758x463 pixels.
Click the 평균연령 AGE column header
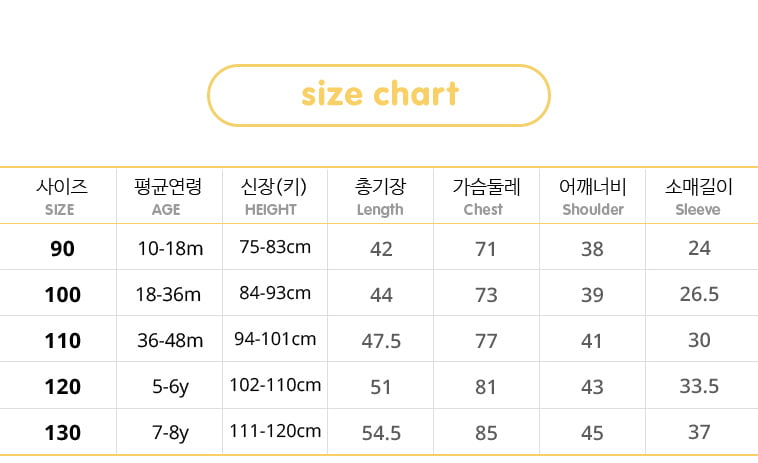[x=168, y=196]
